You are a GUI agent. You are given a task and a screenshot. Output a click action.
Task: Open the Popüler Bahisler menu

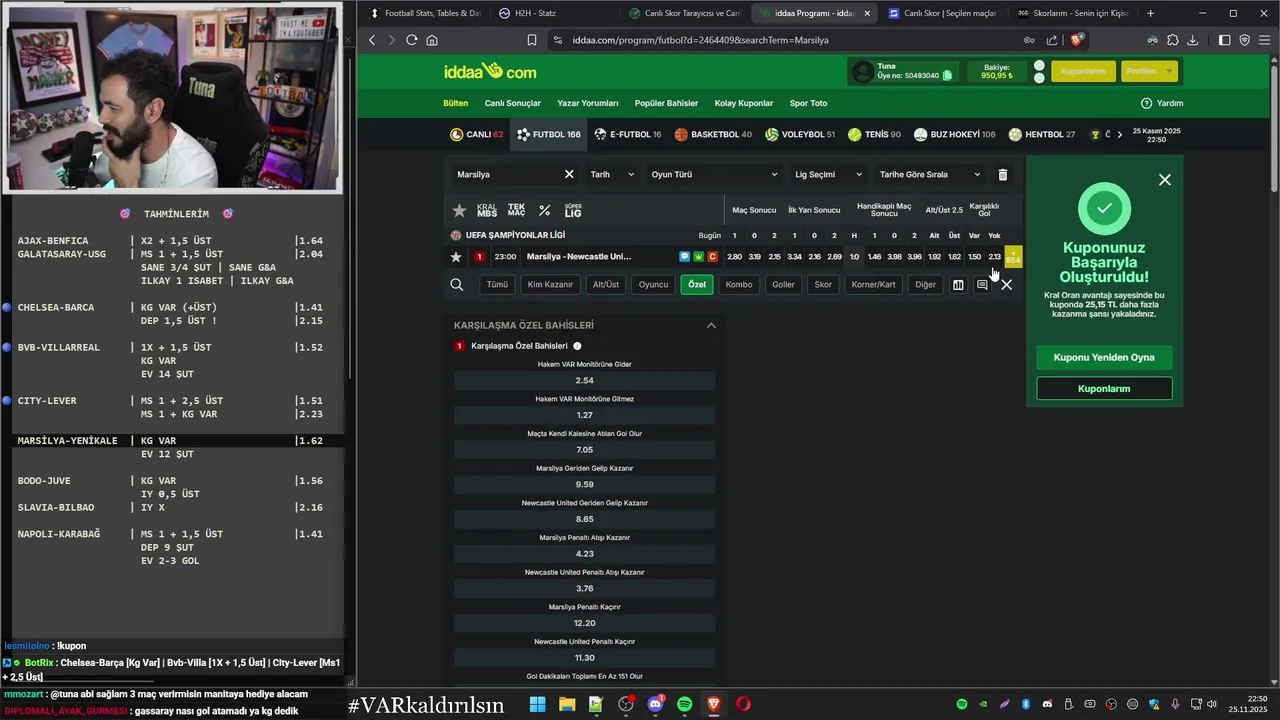[666, 103]
